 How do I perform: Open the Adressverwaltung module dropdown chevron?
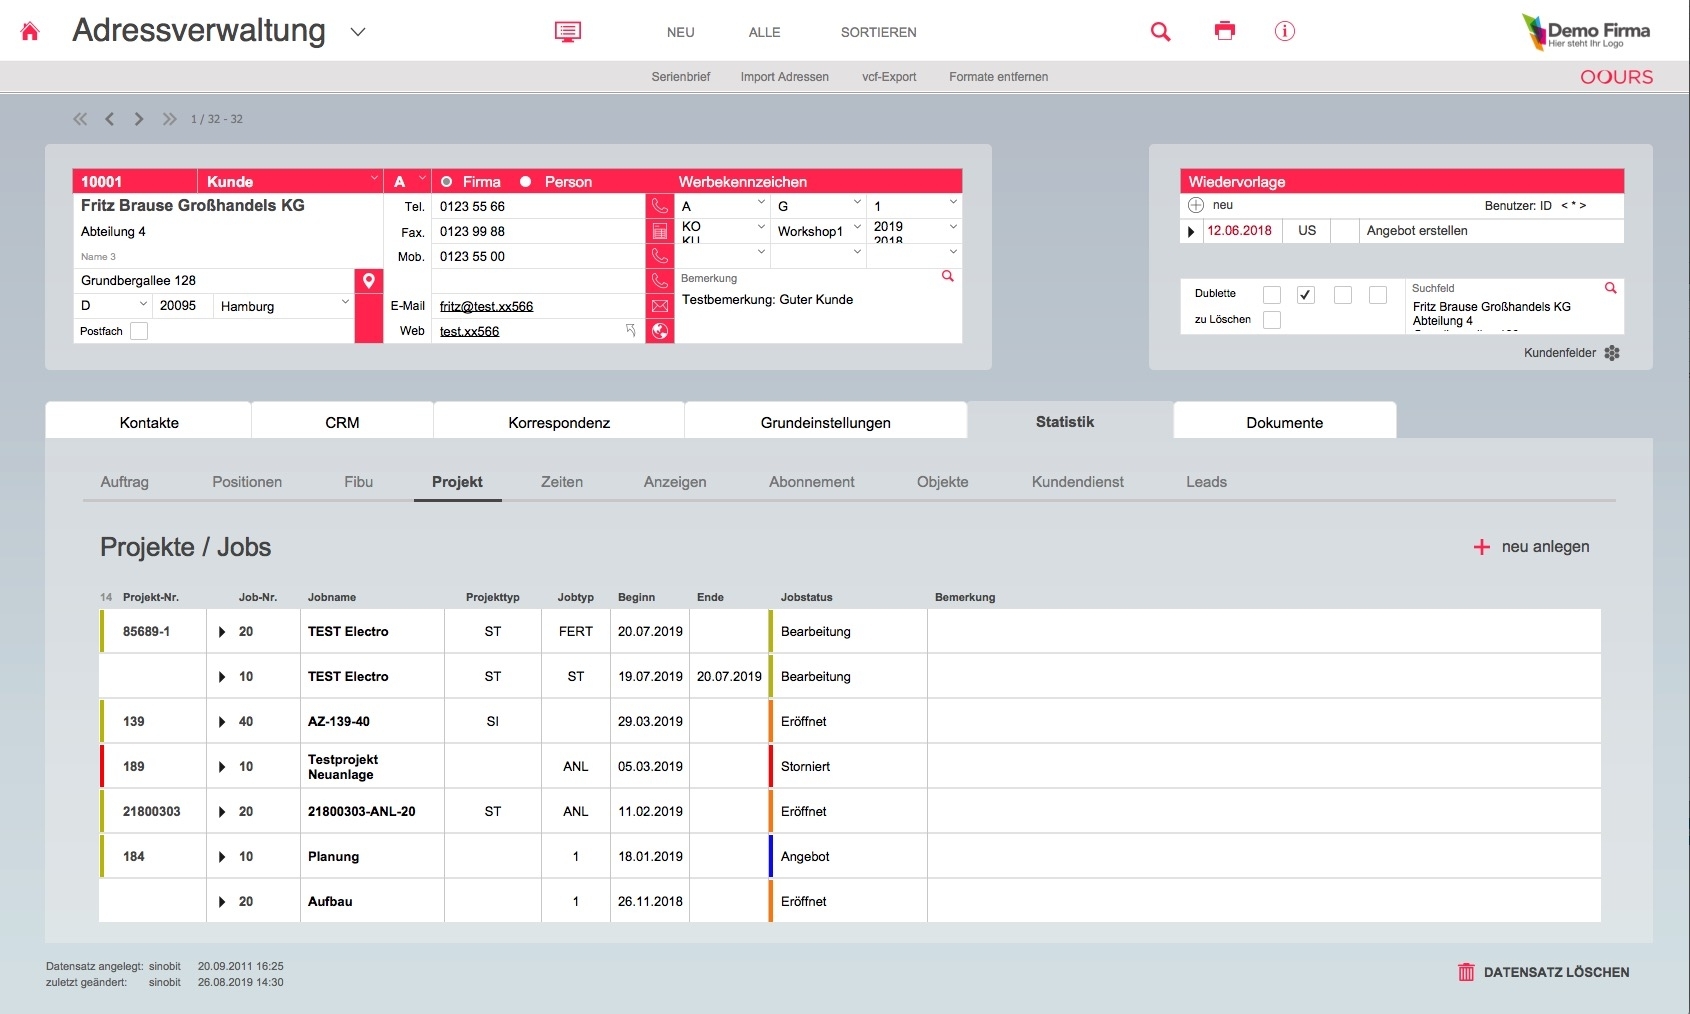click(358, 32)
